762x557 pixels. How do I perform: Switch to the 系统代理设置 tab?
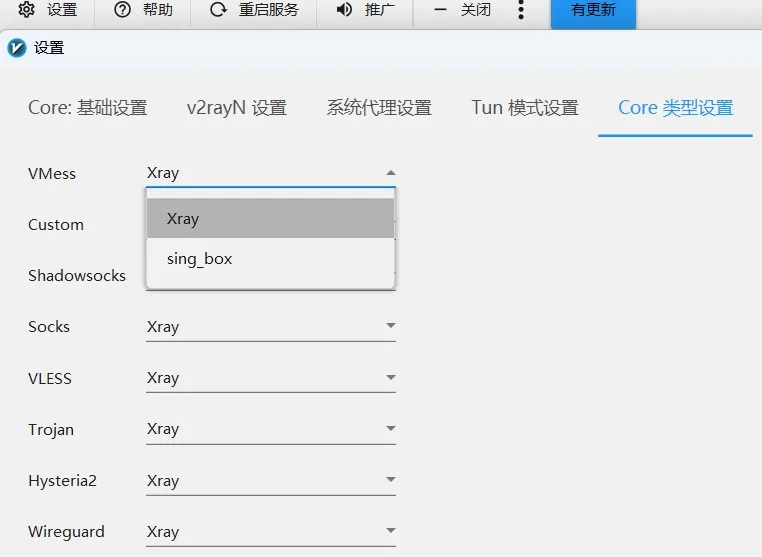click(379, 108)
